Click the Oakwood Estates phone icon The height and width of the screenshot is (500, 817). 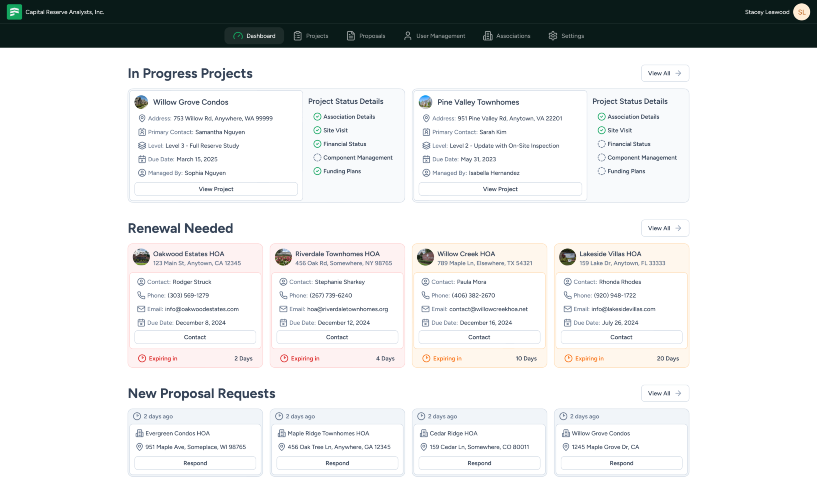(x=141, y=295)
